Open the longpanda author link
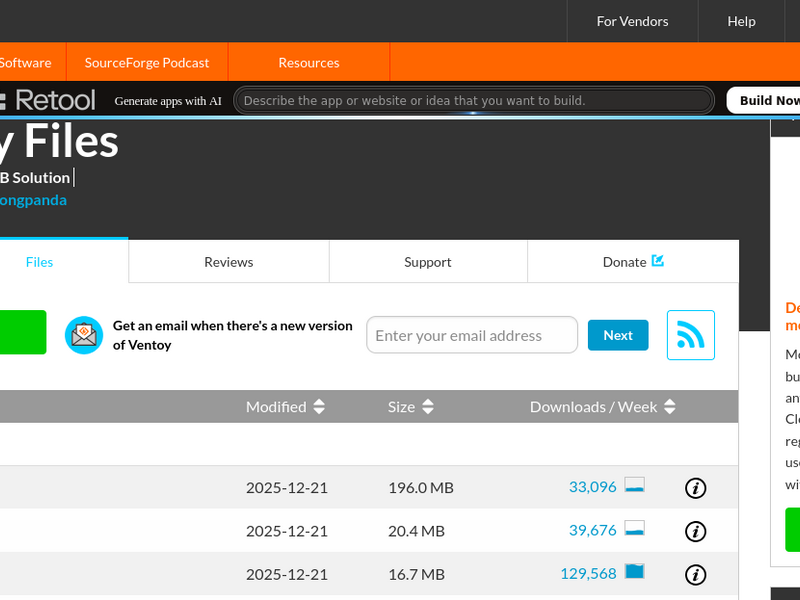 tap(33, 200)
